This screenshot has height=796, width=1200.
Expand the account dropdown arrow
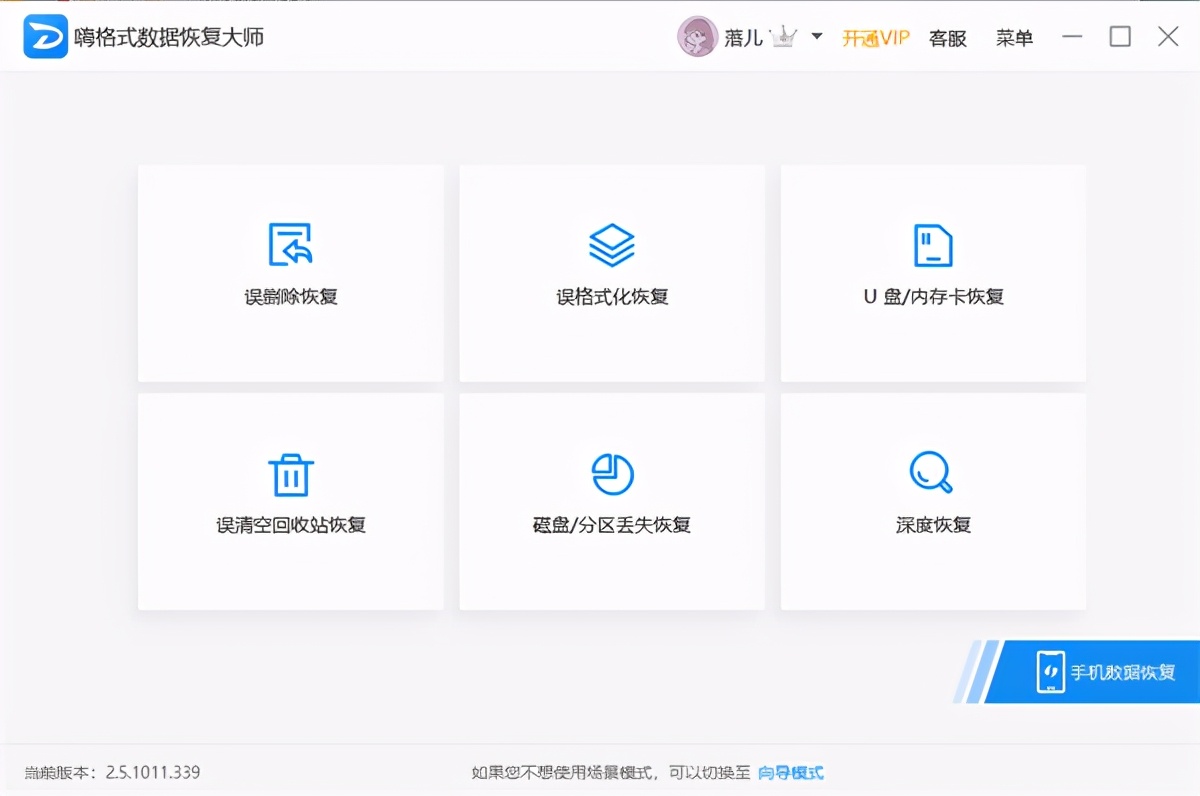coord(817,37)
